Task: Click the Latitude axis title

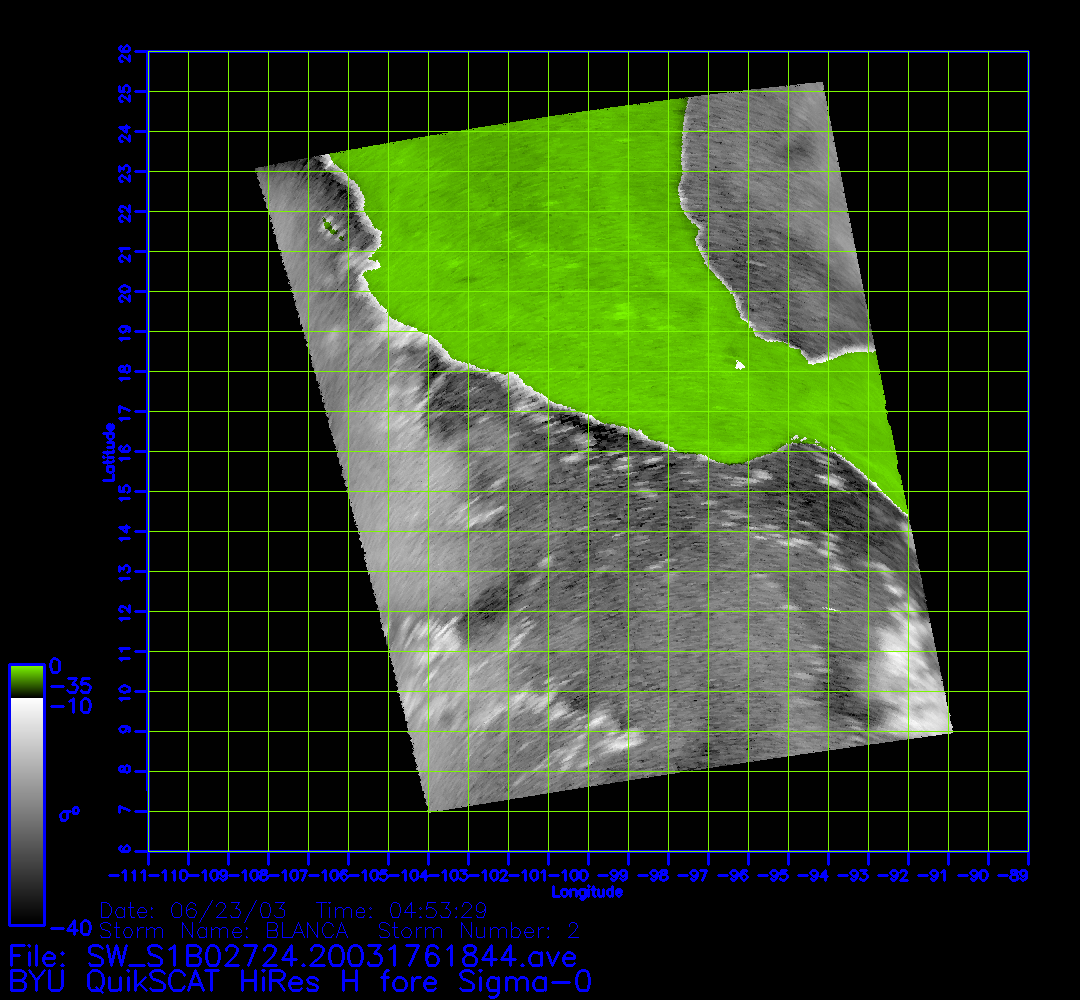Action: coord(106,451)
